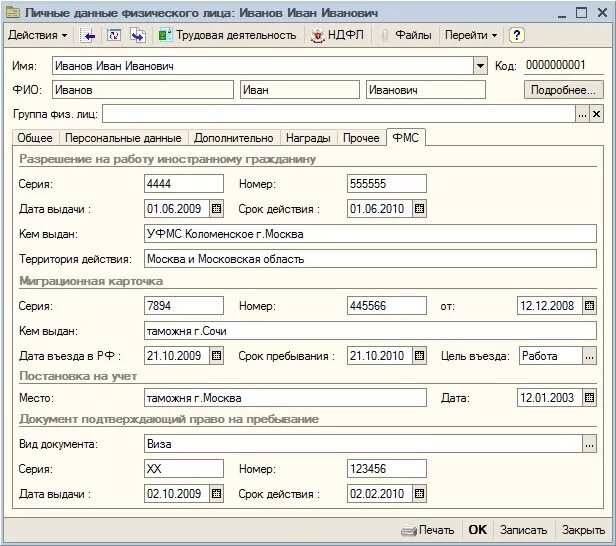Image resolution: width=616 pixels, height=546 pixels.
Task: Click the surname field Иванов
Action: click(143, 90)
